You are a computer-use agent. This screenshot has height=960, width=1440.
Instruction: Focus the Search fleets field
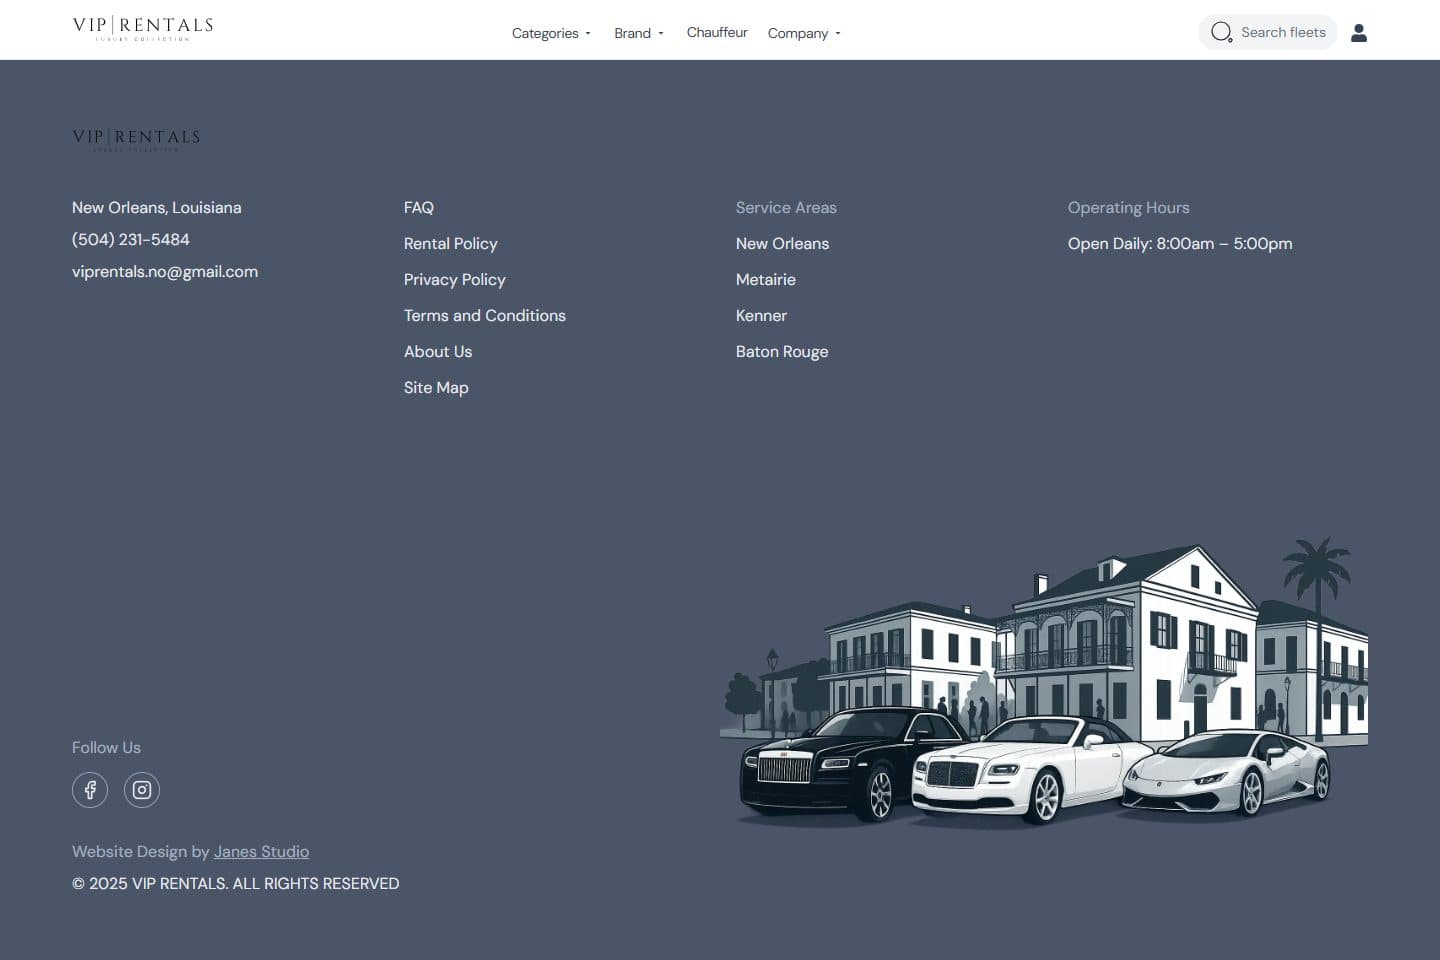click(1268, 32)
